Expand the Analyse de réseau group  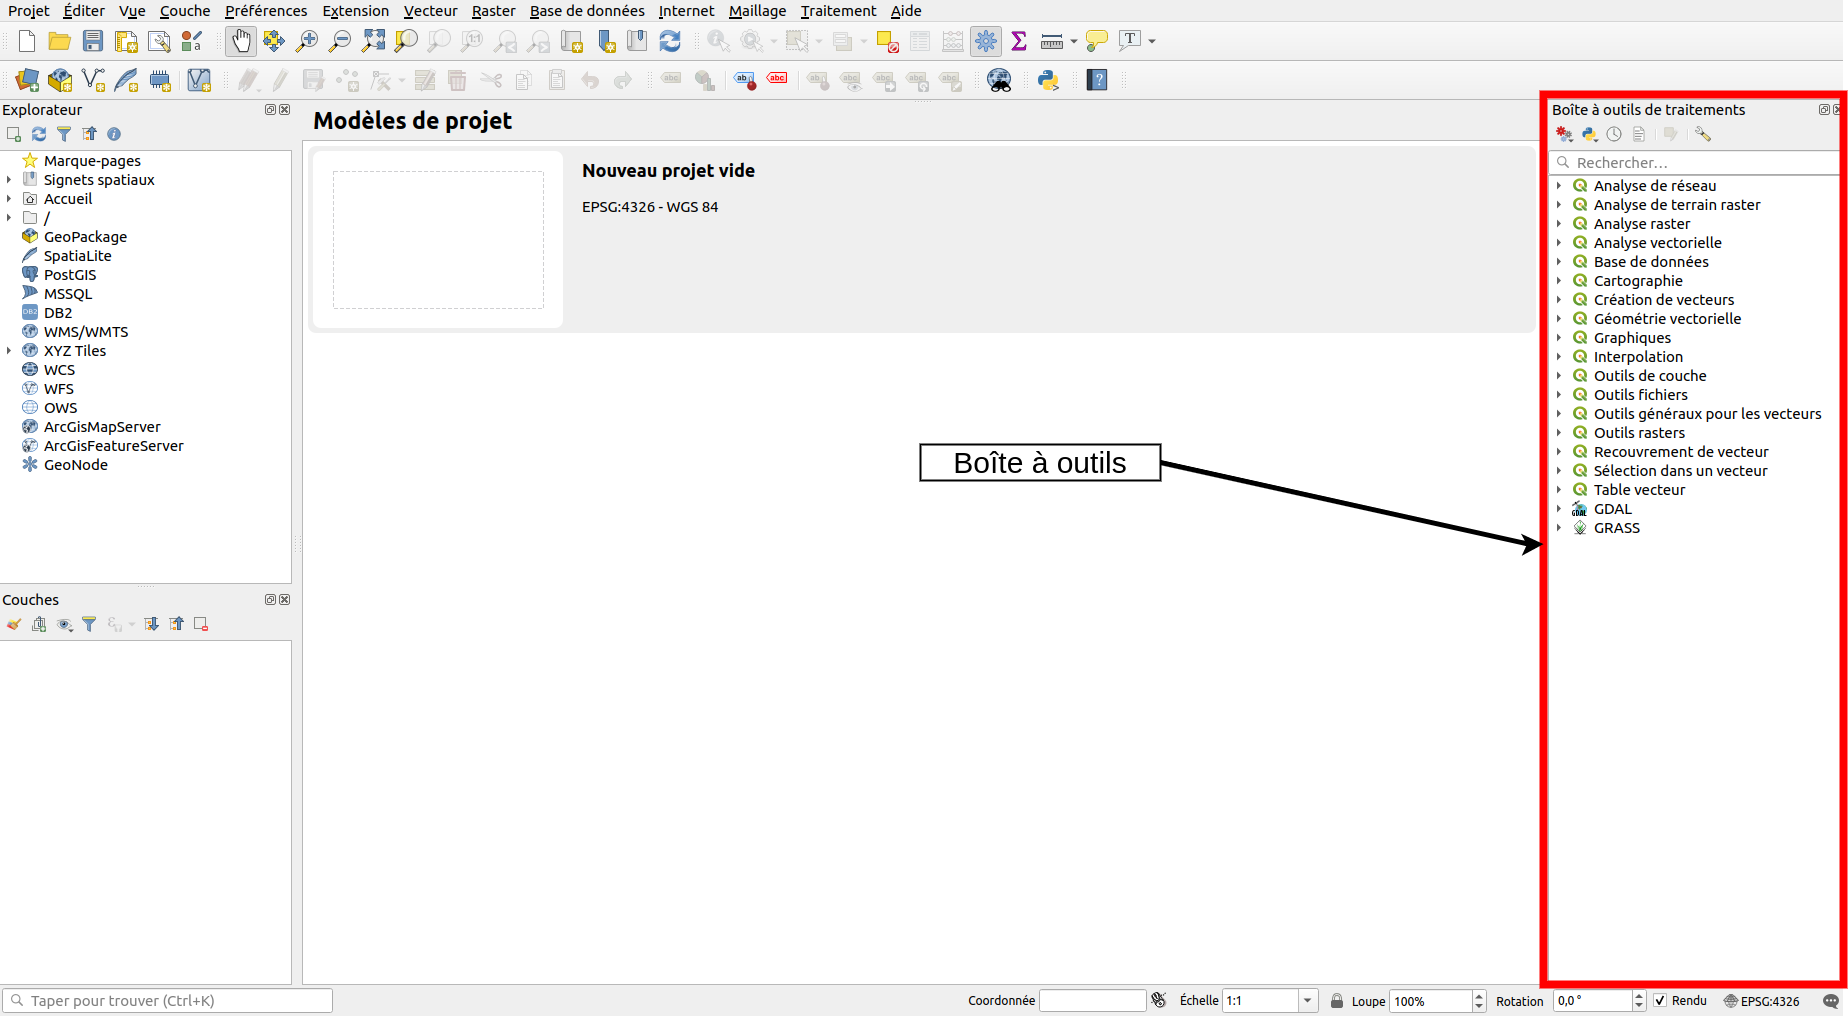click(1559, 186)
